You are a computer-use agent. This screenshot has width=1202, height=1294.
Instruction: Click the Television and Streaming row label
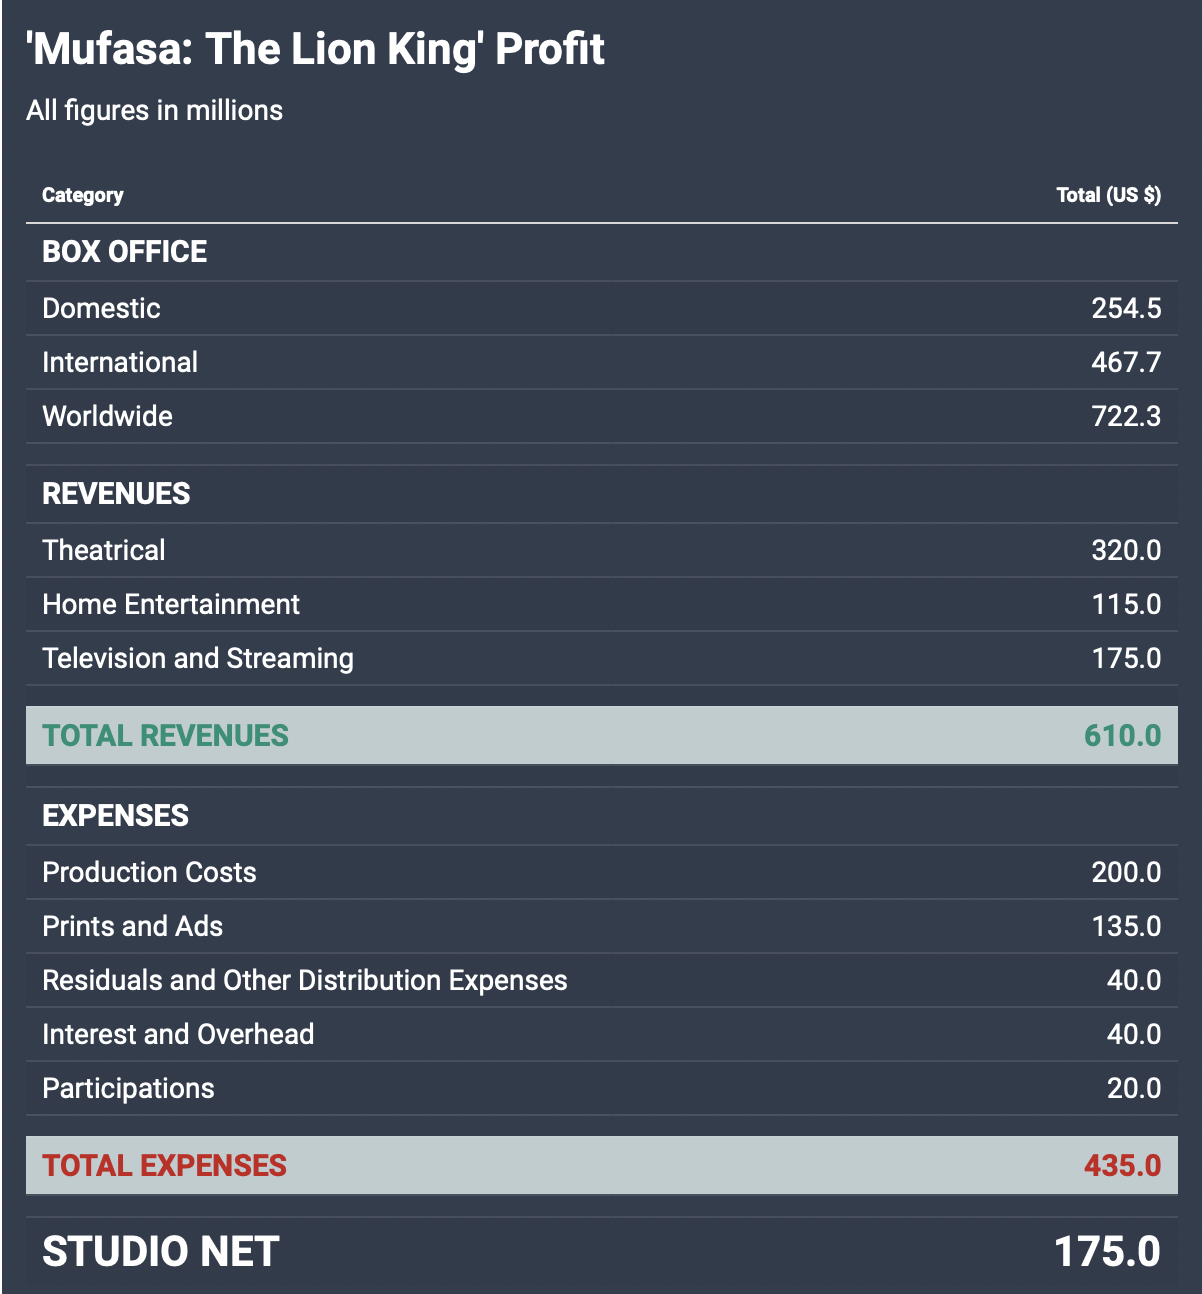[198, 658]
